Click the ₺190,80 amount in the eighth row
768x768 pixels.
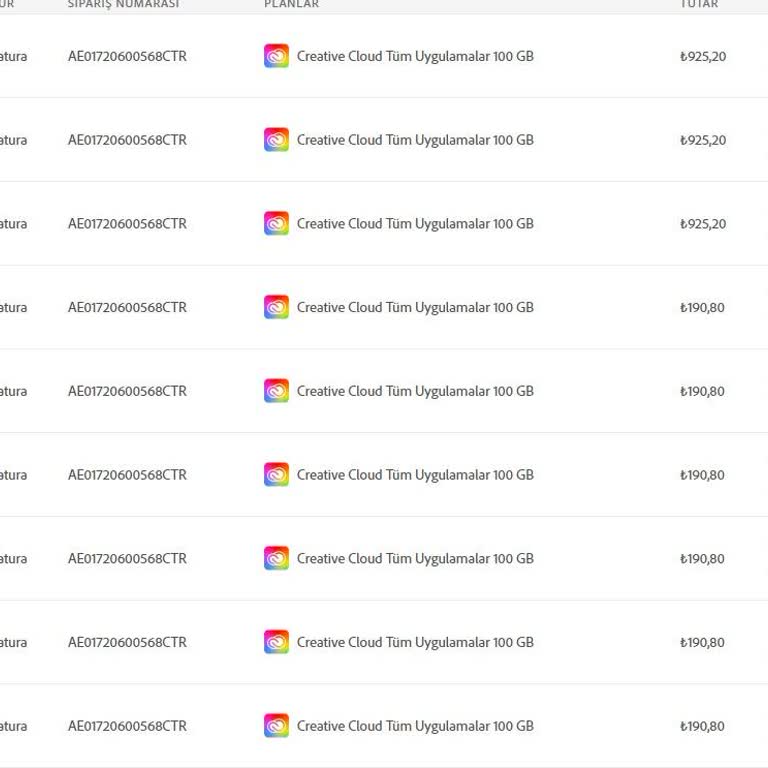tap(702, 643)
